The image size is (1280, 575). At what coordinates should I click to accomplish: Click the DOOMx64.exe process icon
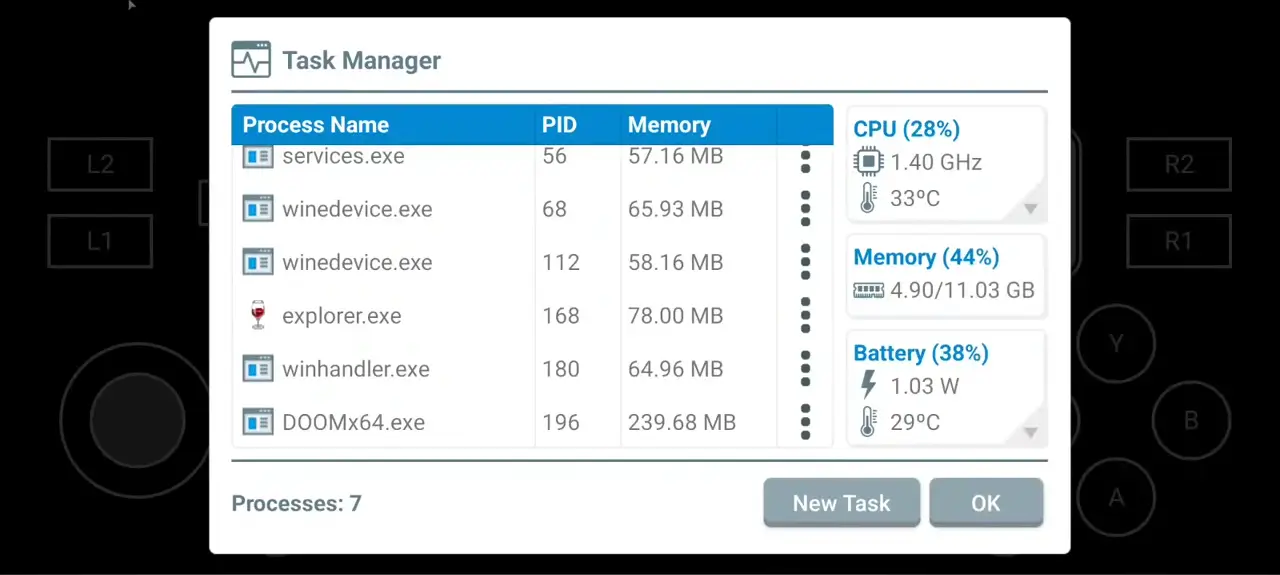(x=258, y=422)
